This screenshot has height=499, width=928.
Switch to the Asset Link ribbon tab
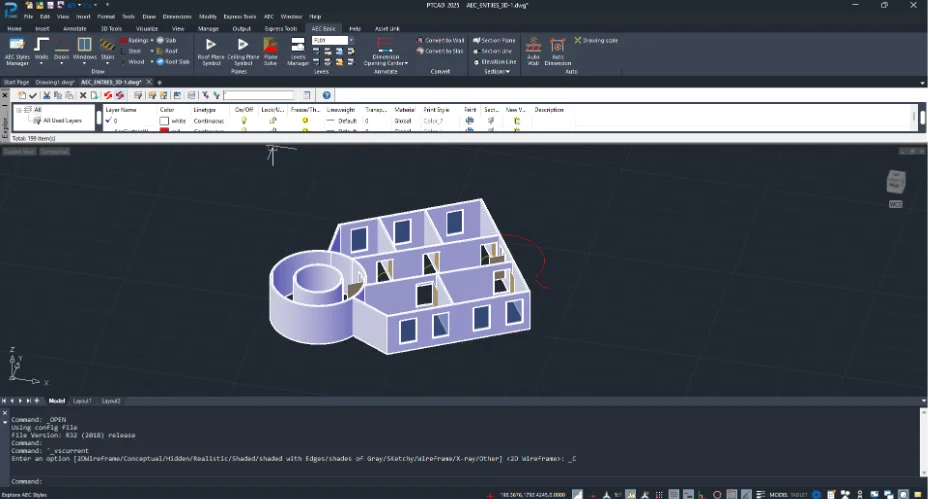coord(387,28)
